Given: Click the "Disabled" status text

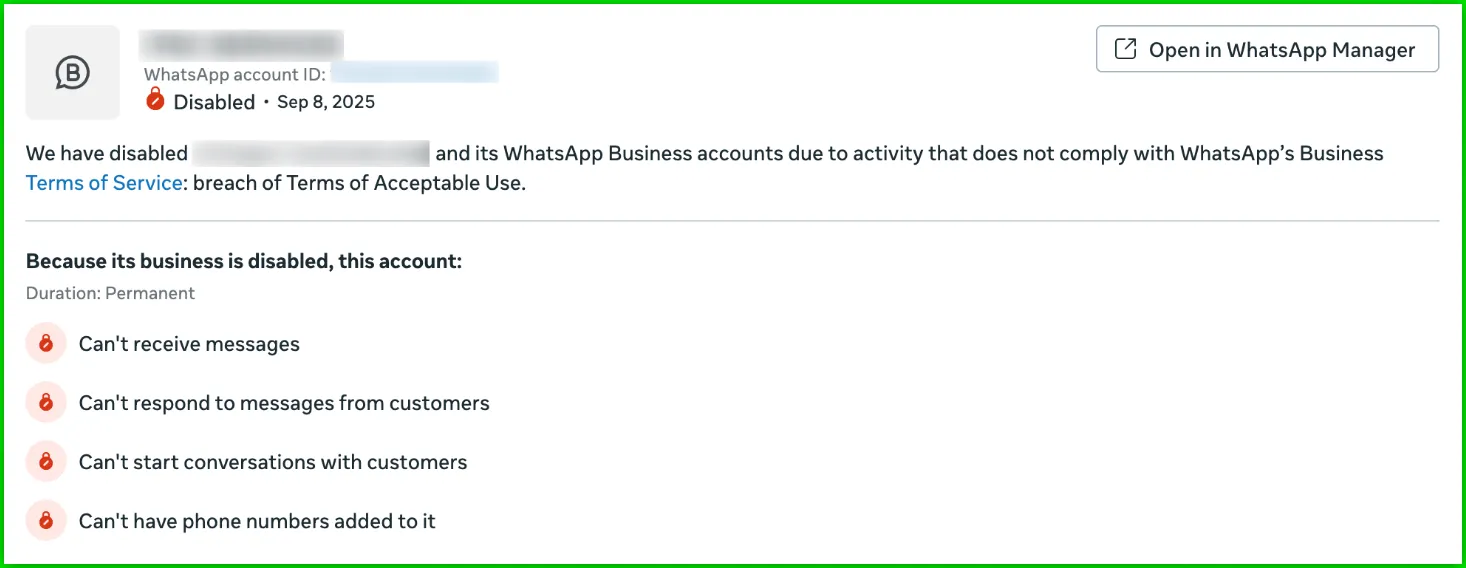Looking at the screenshot, I should (x=214, y=102).
